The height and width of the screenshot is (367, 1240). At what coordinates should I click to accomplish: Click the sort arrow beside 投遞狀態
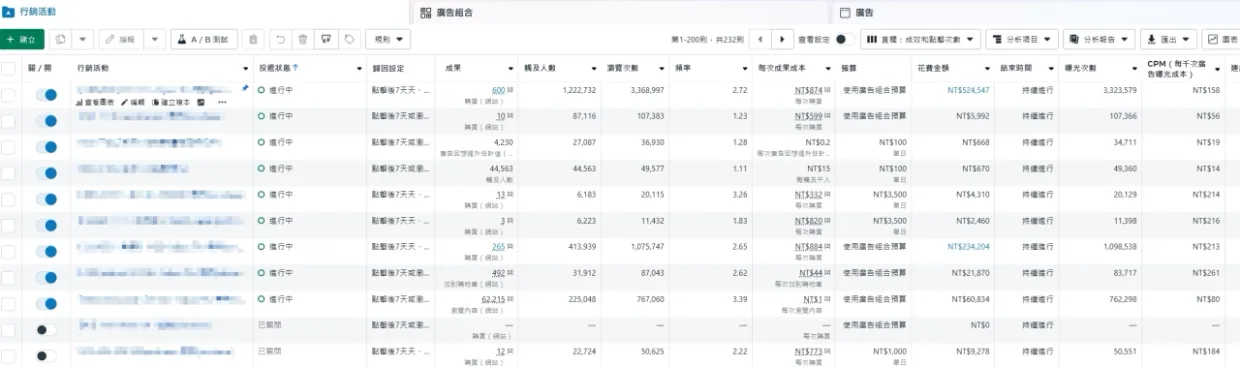point(296,67)
